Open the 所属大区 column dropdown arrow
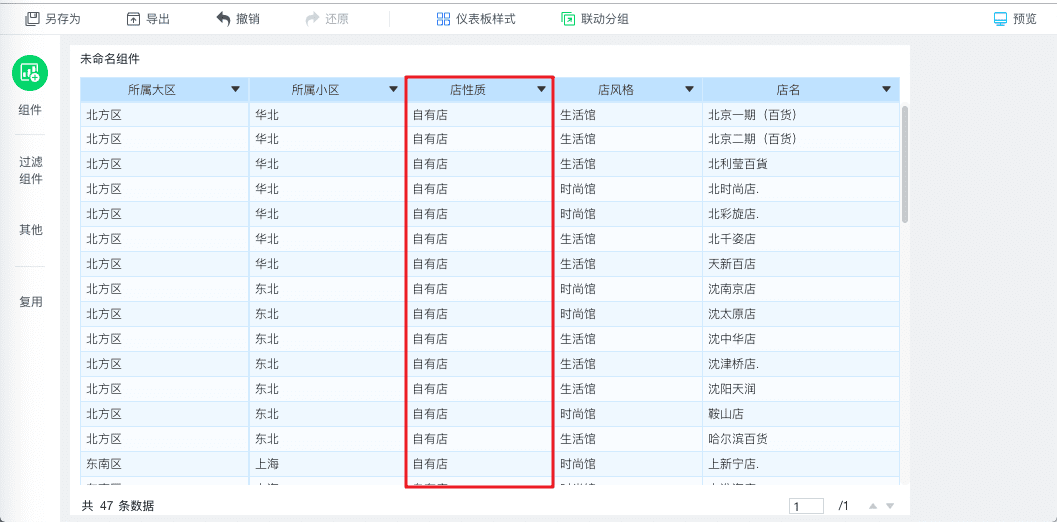Image resolution: width=1057 pixels, height=522 pixels. pyautogui.click(x=235, y=89)
